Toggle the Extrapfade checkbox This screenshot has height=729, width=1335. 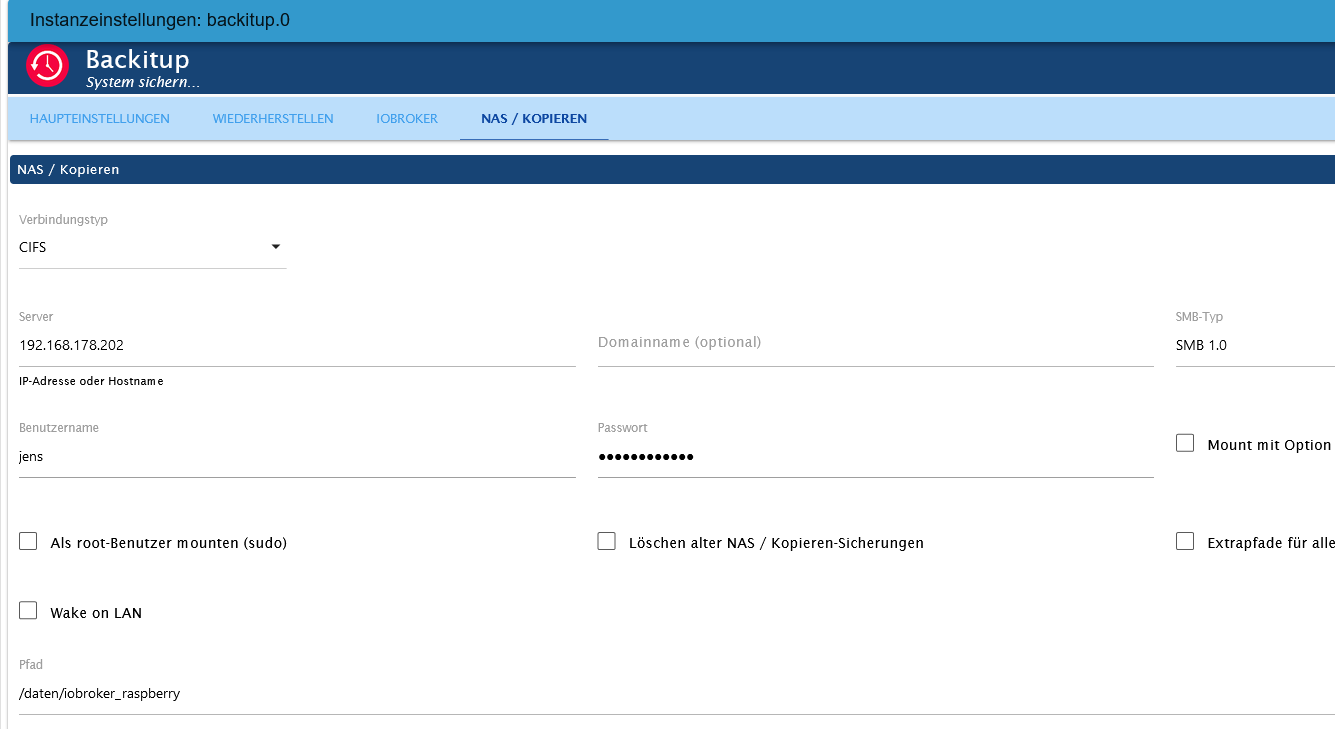click(1185, 541)
